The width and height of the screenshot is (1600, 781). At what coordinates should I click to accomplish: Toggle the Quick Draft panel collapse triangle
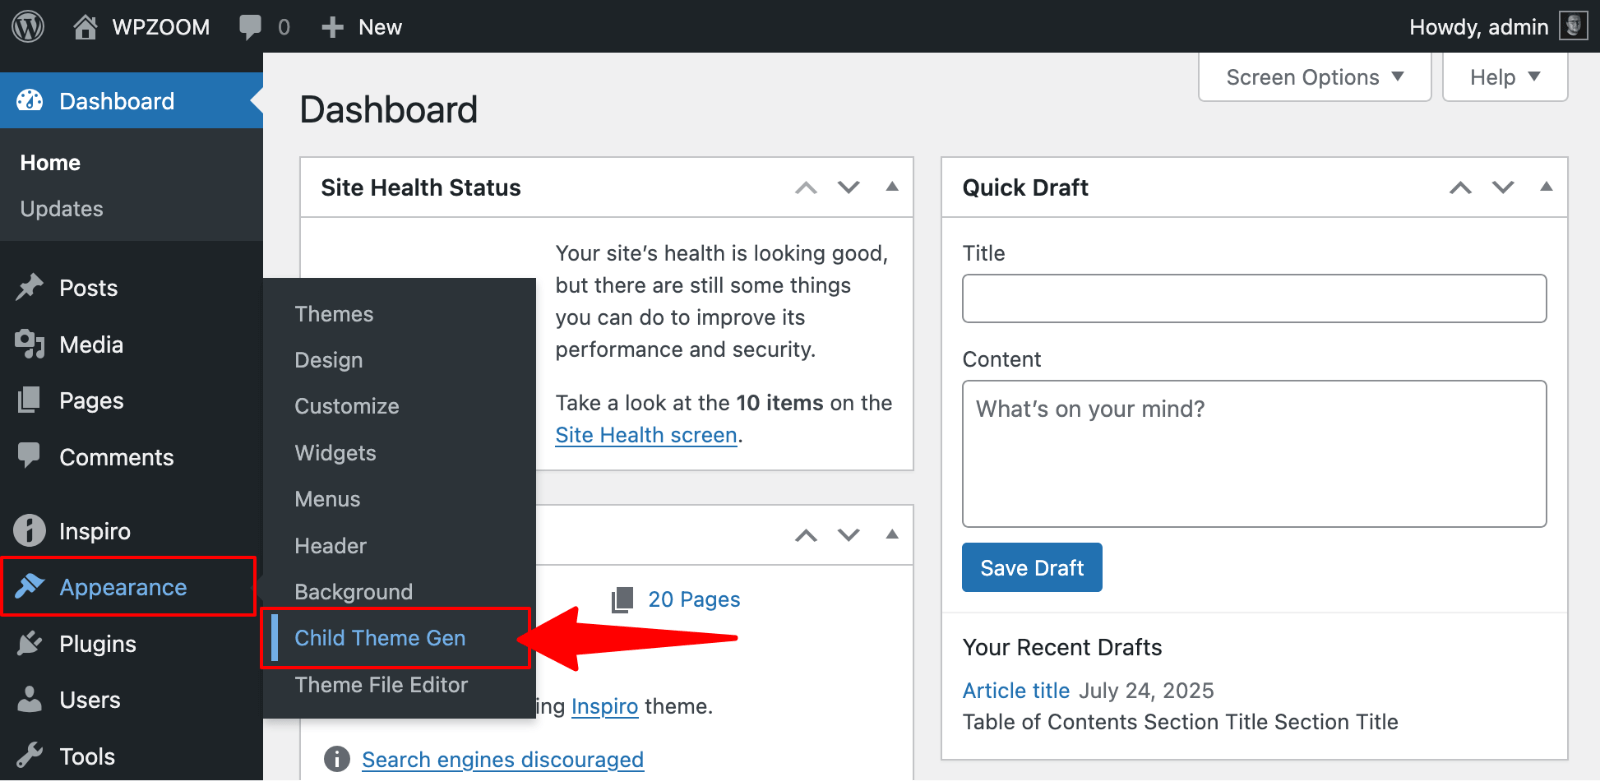click(1546, 187)
